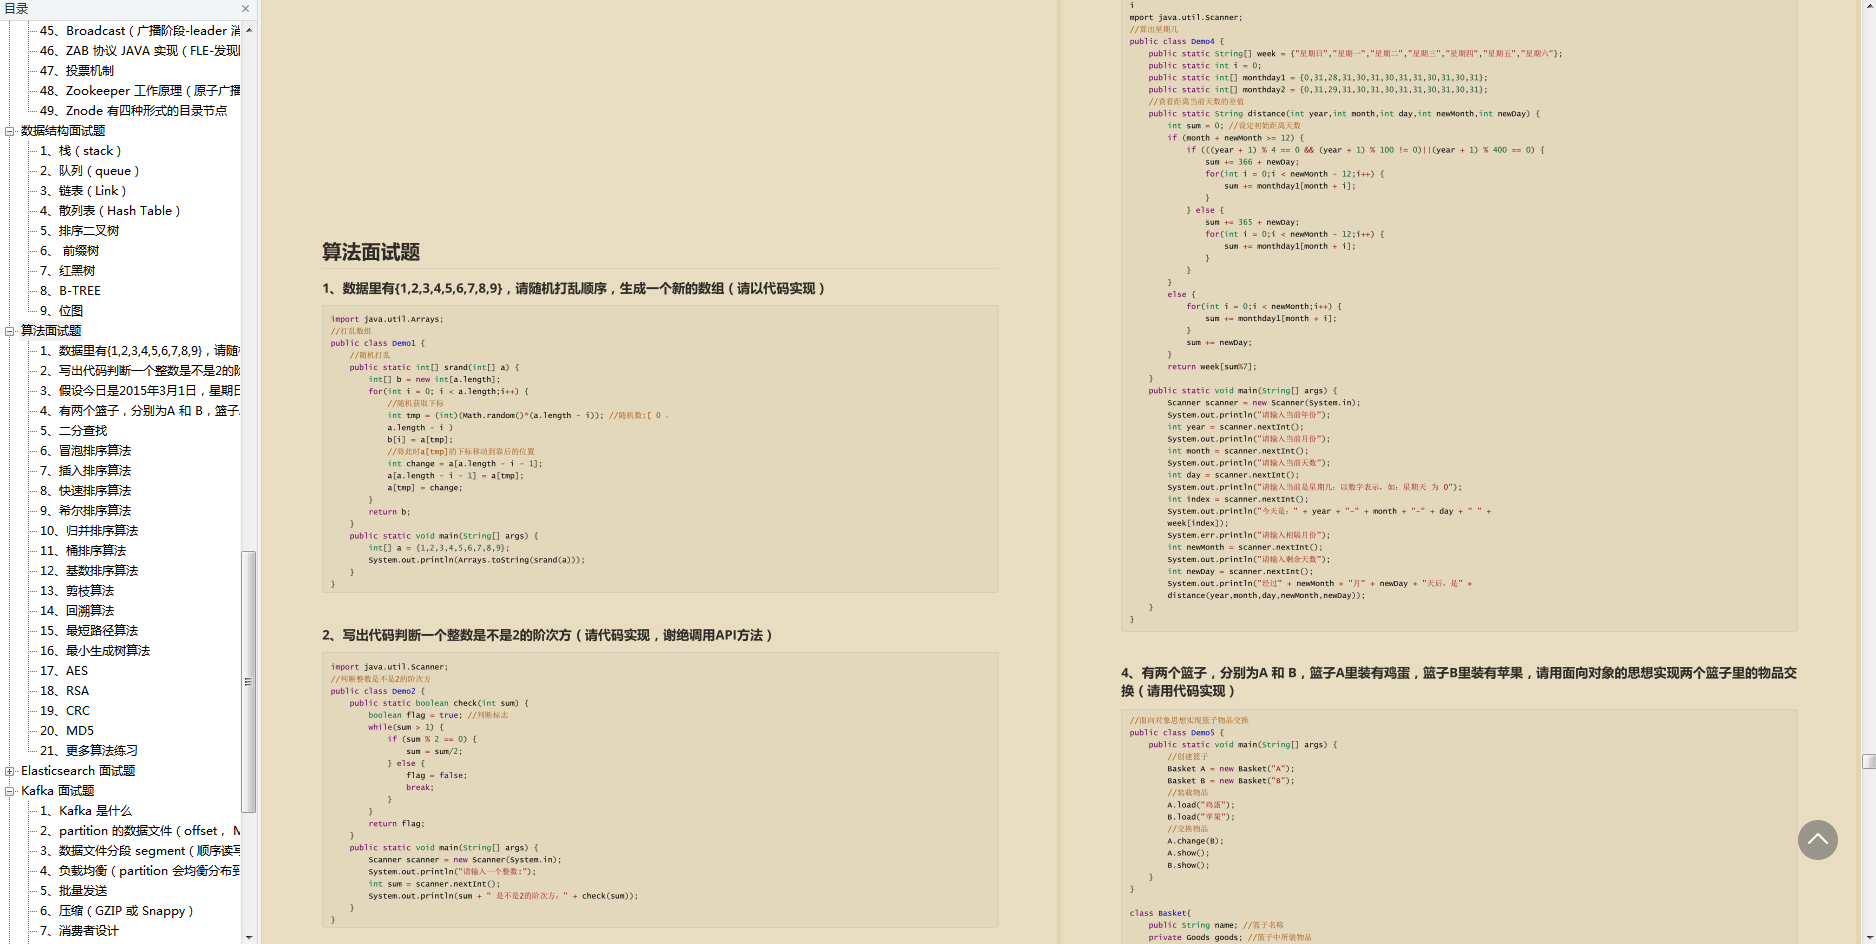Image resolution: width=1876 pixels, height=944 pixels.
Task: Open the 19、CRC entry
Action: tap(65, 711)
